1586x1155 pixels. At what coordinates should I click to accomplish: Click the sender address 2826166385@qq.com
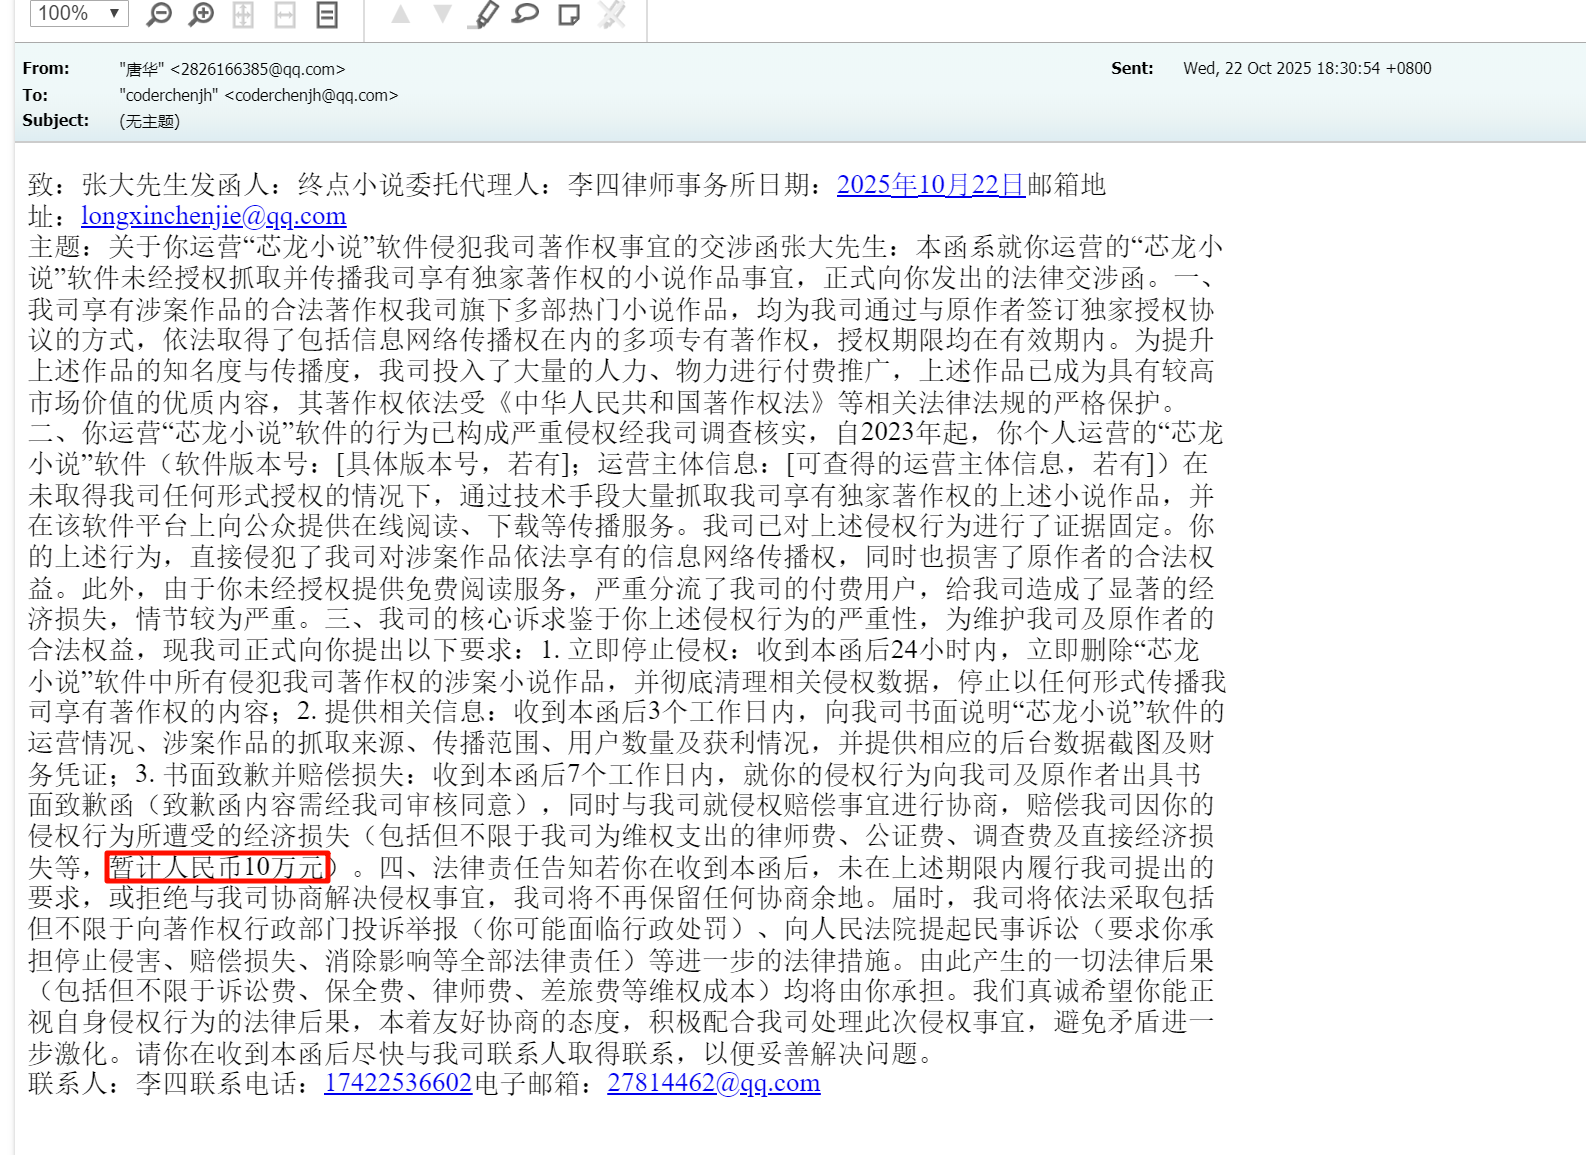pos(257,69)
